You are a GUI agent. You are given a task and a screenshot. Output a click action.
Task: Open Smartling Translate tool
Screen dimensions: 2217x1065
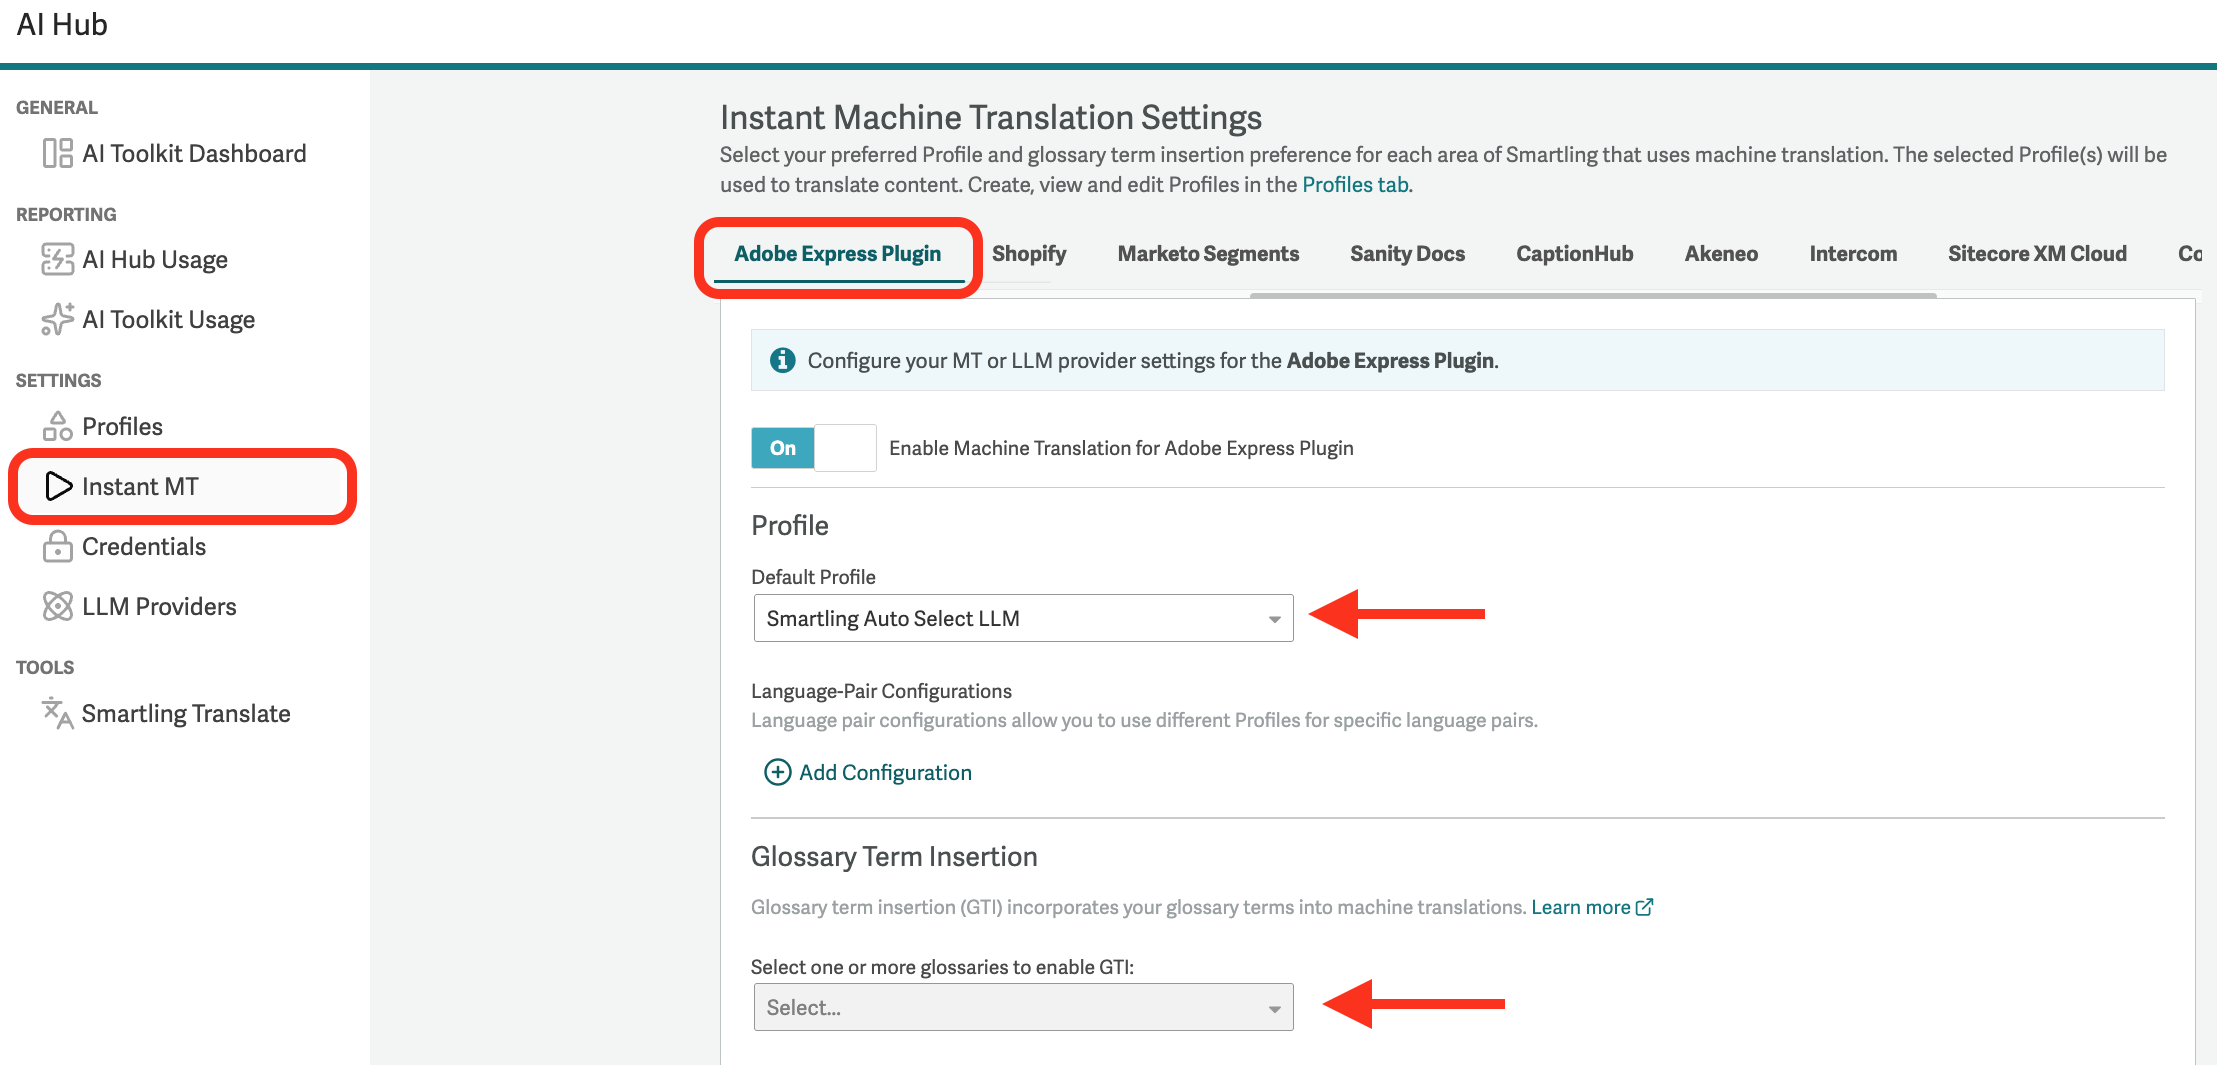(x=186, y=713)
